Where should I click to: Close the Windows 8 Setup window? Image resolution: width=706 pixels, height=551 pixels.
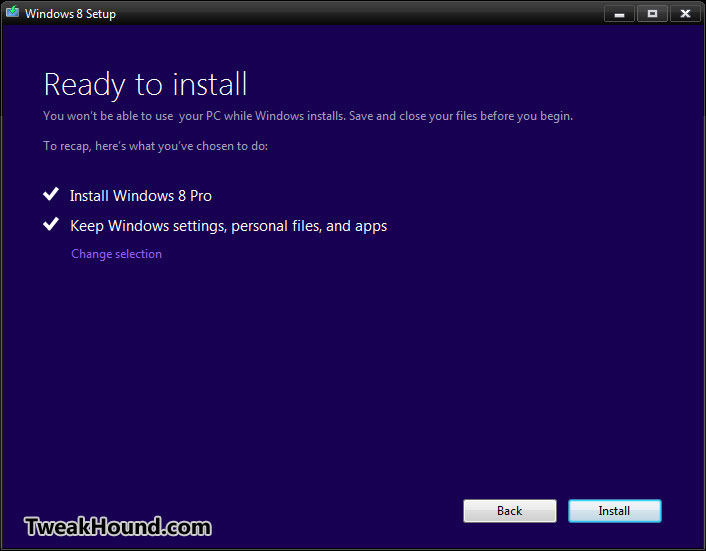[685, 14]
